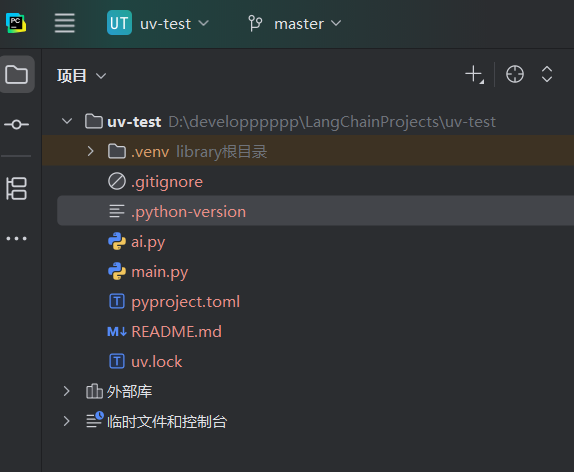The height and width of the screenshot is (472, 574).
Task: Click the expand/collapse all arrows icon
Action: [x=547, y=74]
